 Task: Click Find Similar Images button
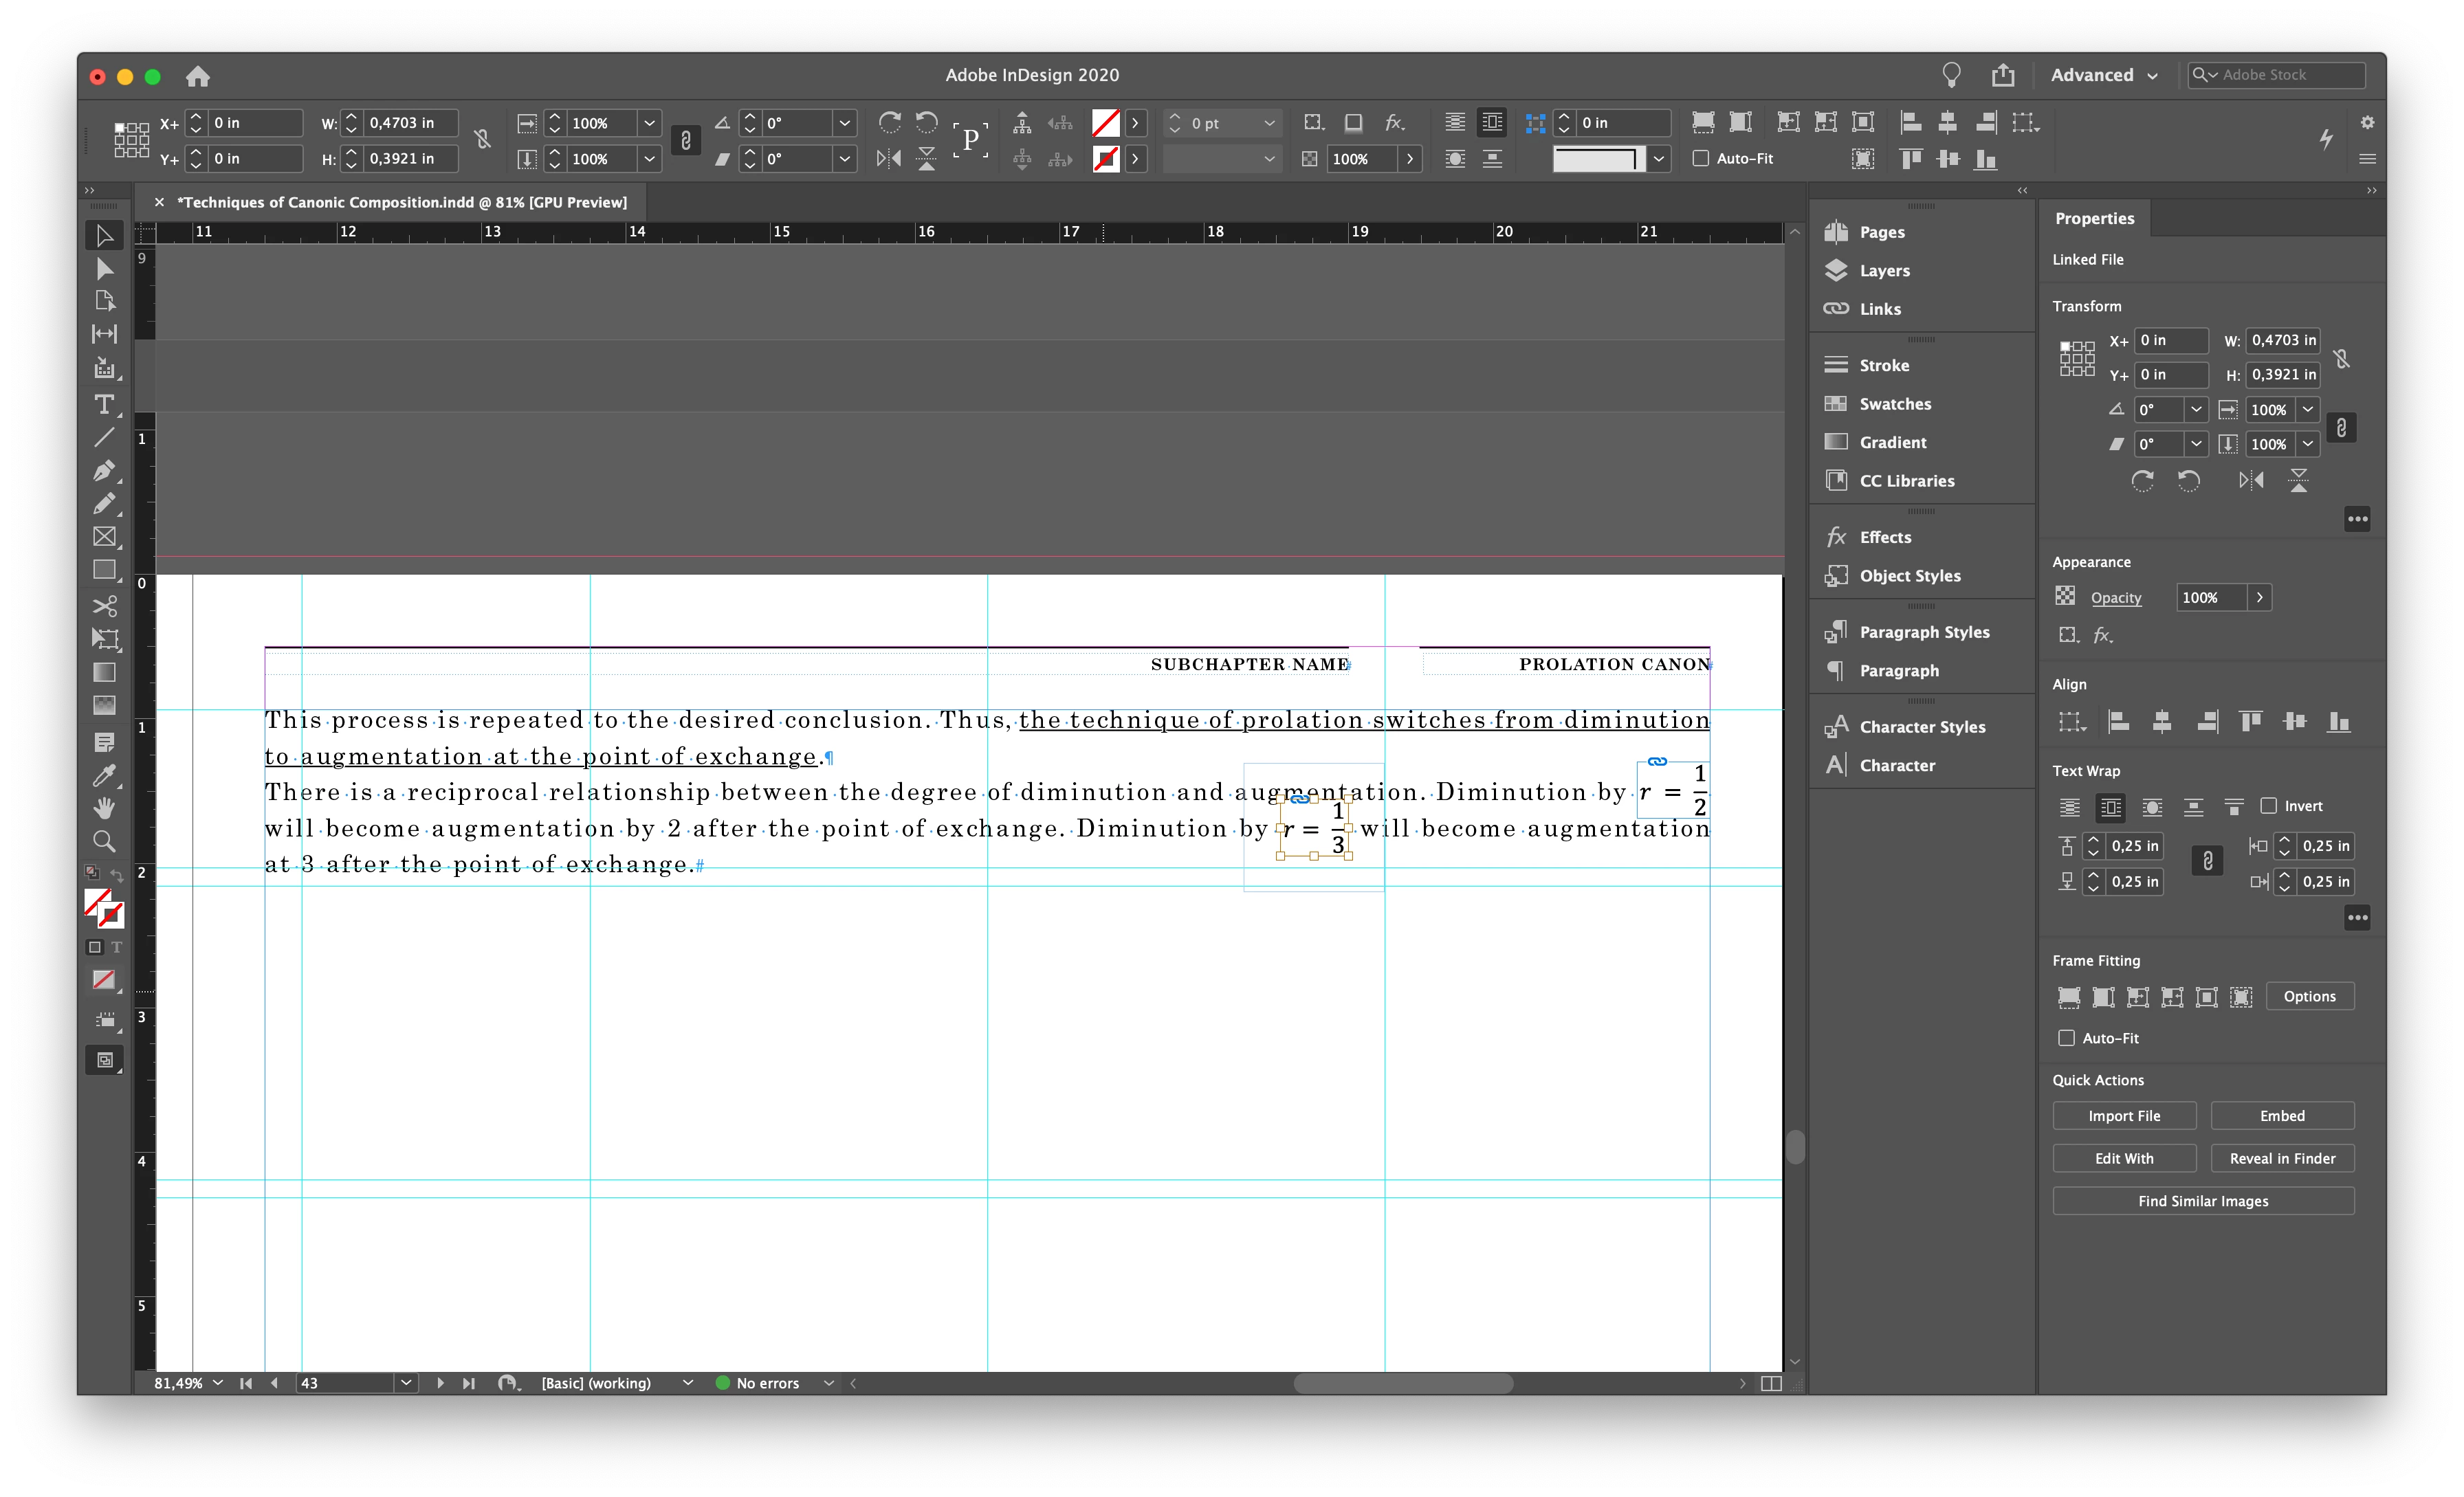2202,1201
